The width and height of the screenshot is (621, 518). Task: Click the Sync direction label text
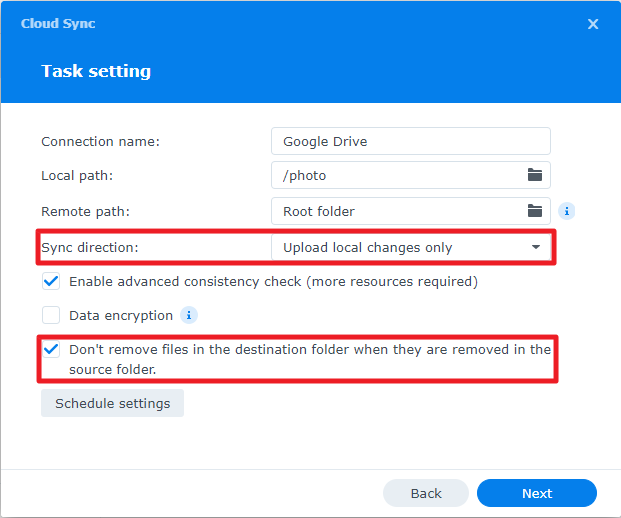(91, 247)
